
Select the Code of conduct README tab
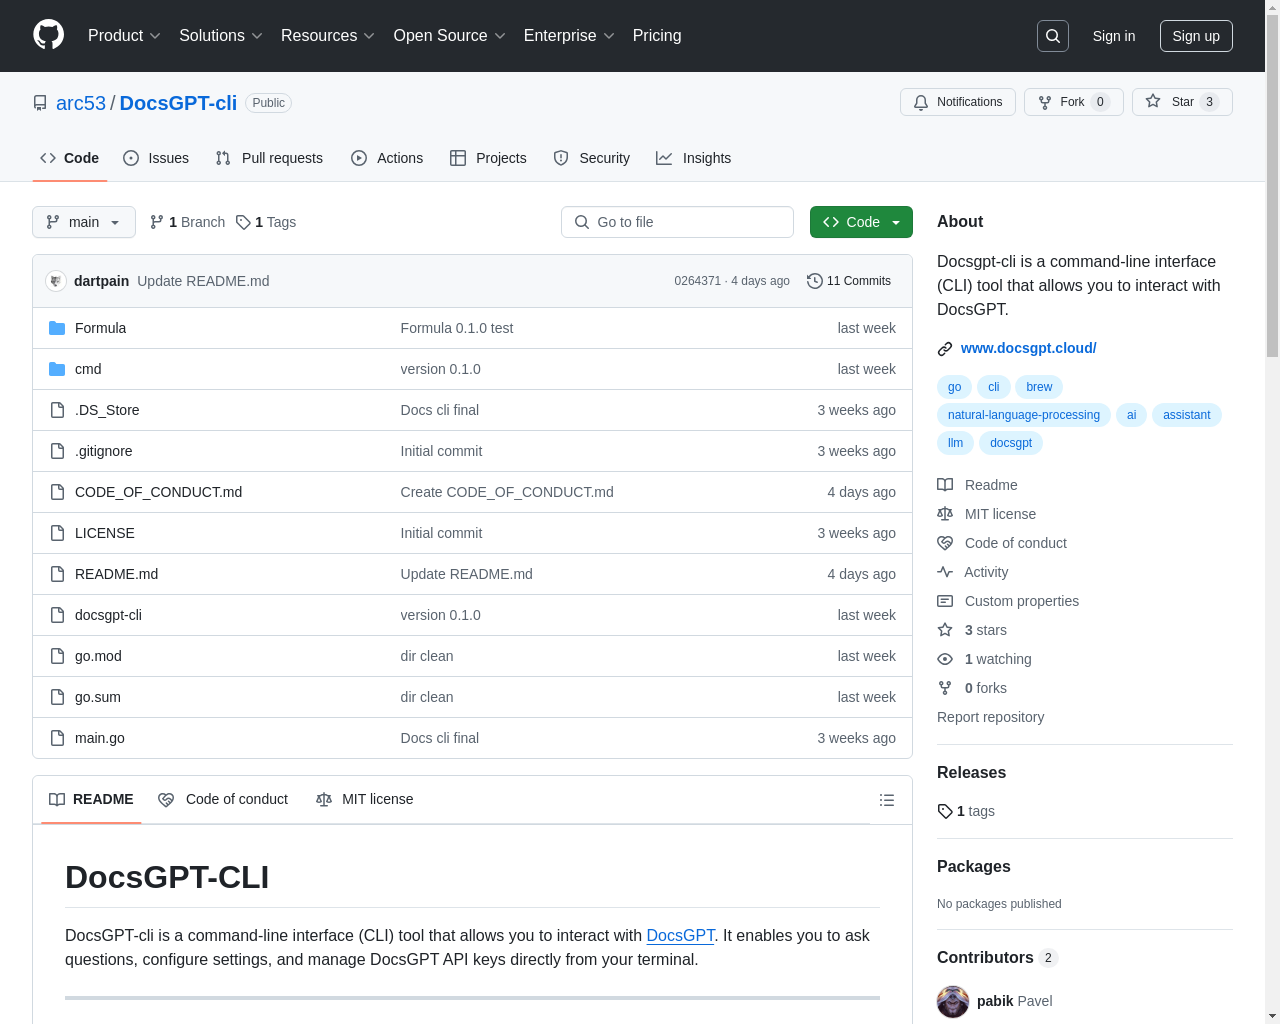223,799
